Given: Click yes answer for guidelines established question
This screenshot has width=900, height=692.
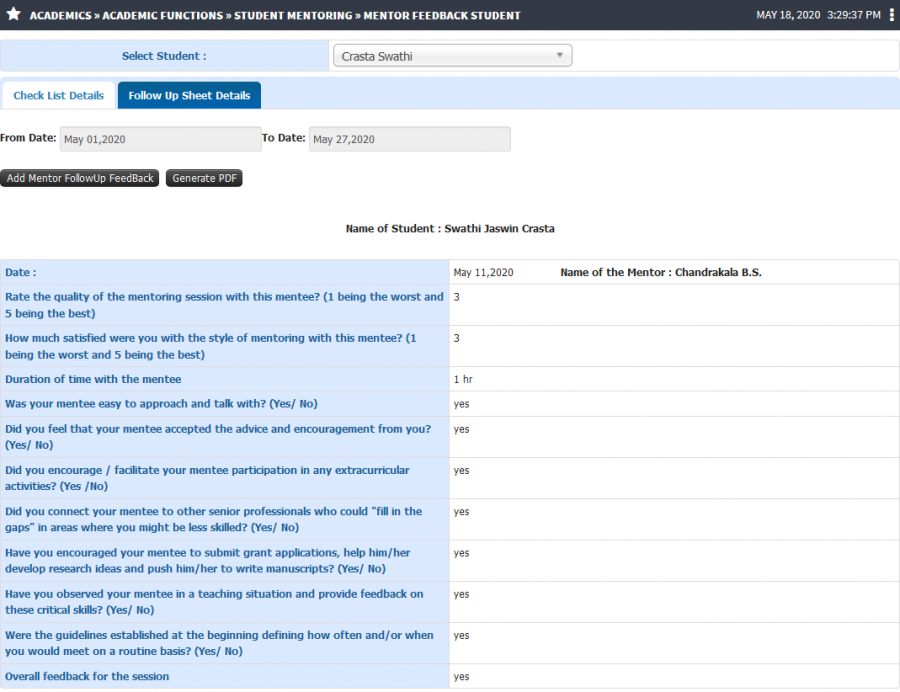Looking at the screenshot, I should click(x=461, y=636).
